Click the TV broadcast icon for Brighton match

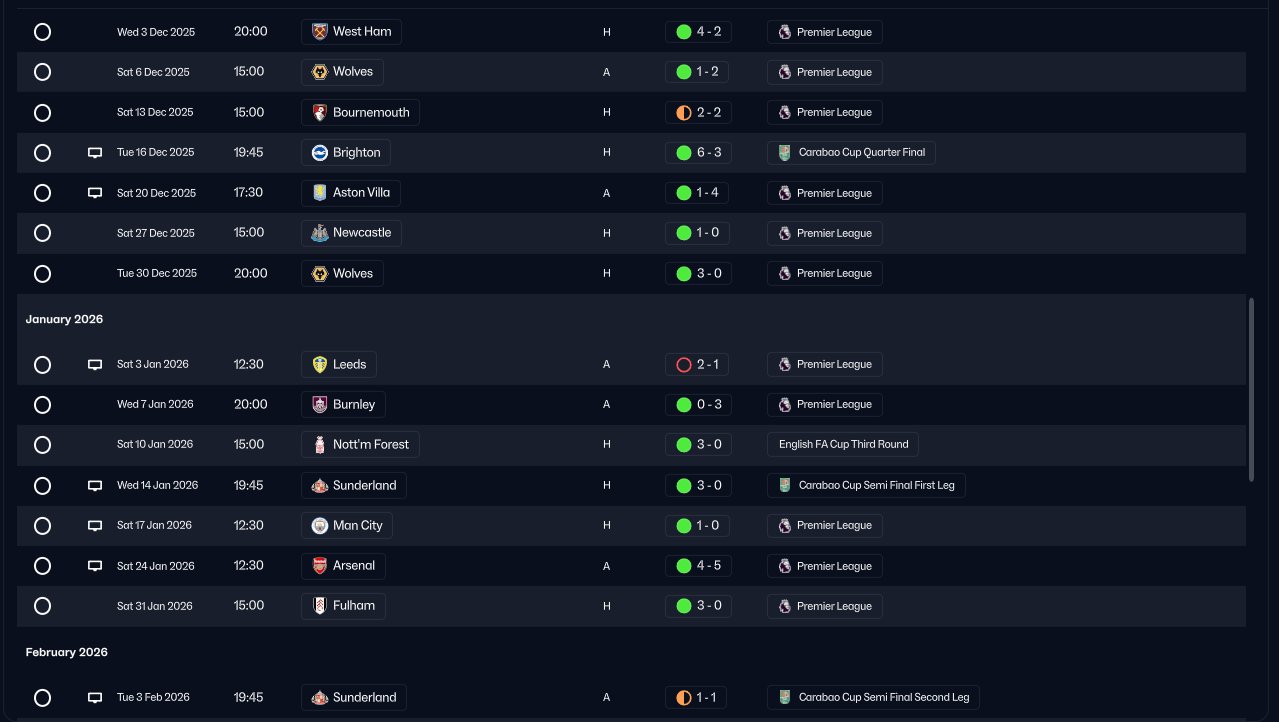point(95,153)
